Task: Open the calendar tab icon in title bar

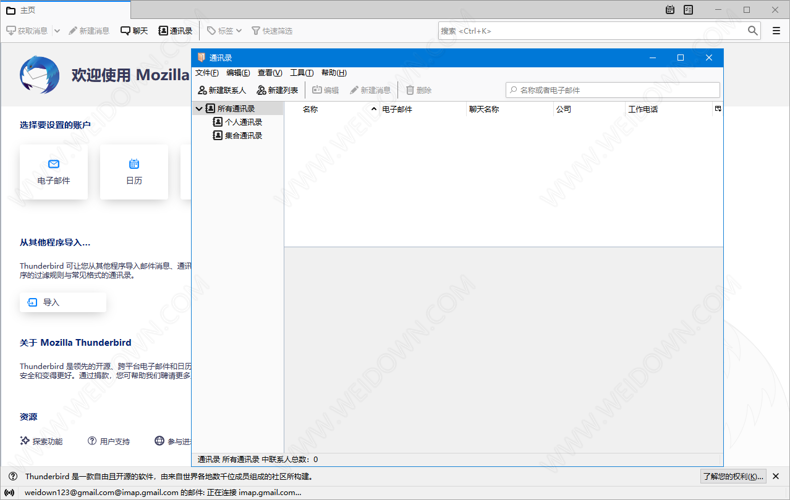Action: pyautogui.click(x=670, y=10)
